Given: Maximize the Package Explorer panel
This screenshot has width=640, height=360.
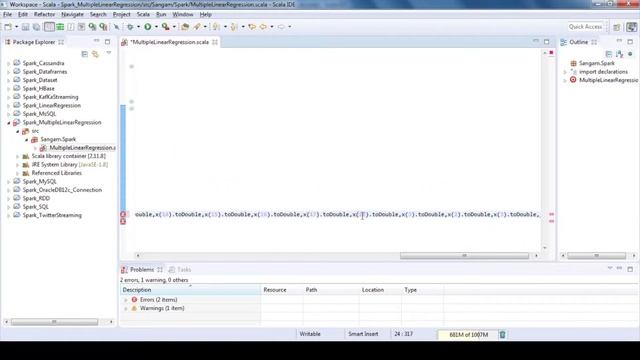Looking at the screenshot, I should (x=107, y=42).
